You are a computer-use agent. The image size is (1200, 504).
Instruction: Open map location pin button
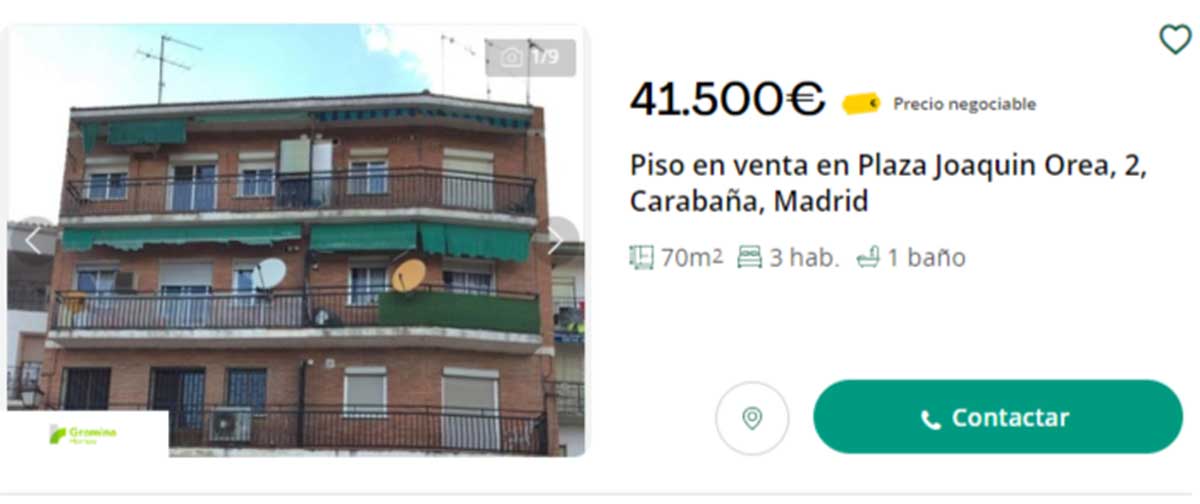752,418
